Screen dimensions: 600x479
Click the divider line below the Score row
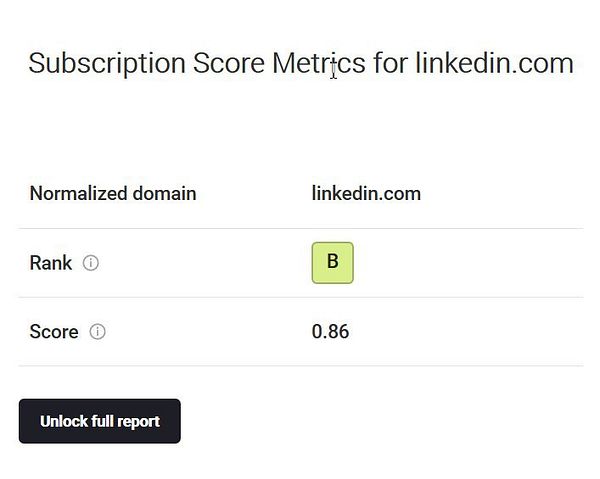[300, 365]
